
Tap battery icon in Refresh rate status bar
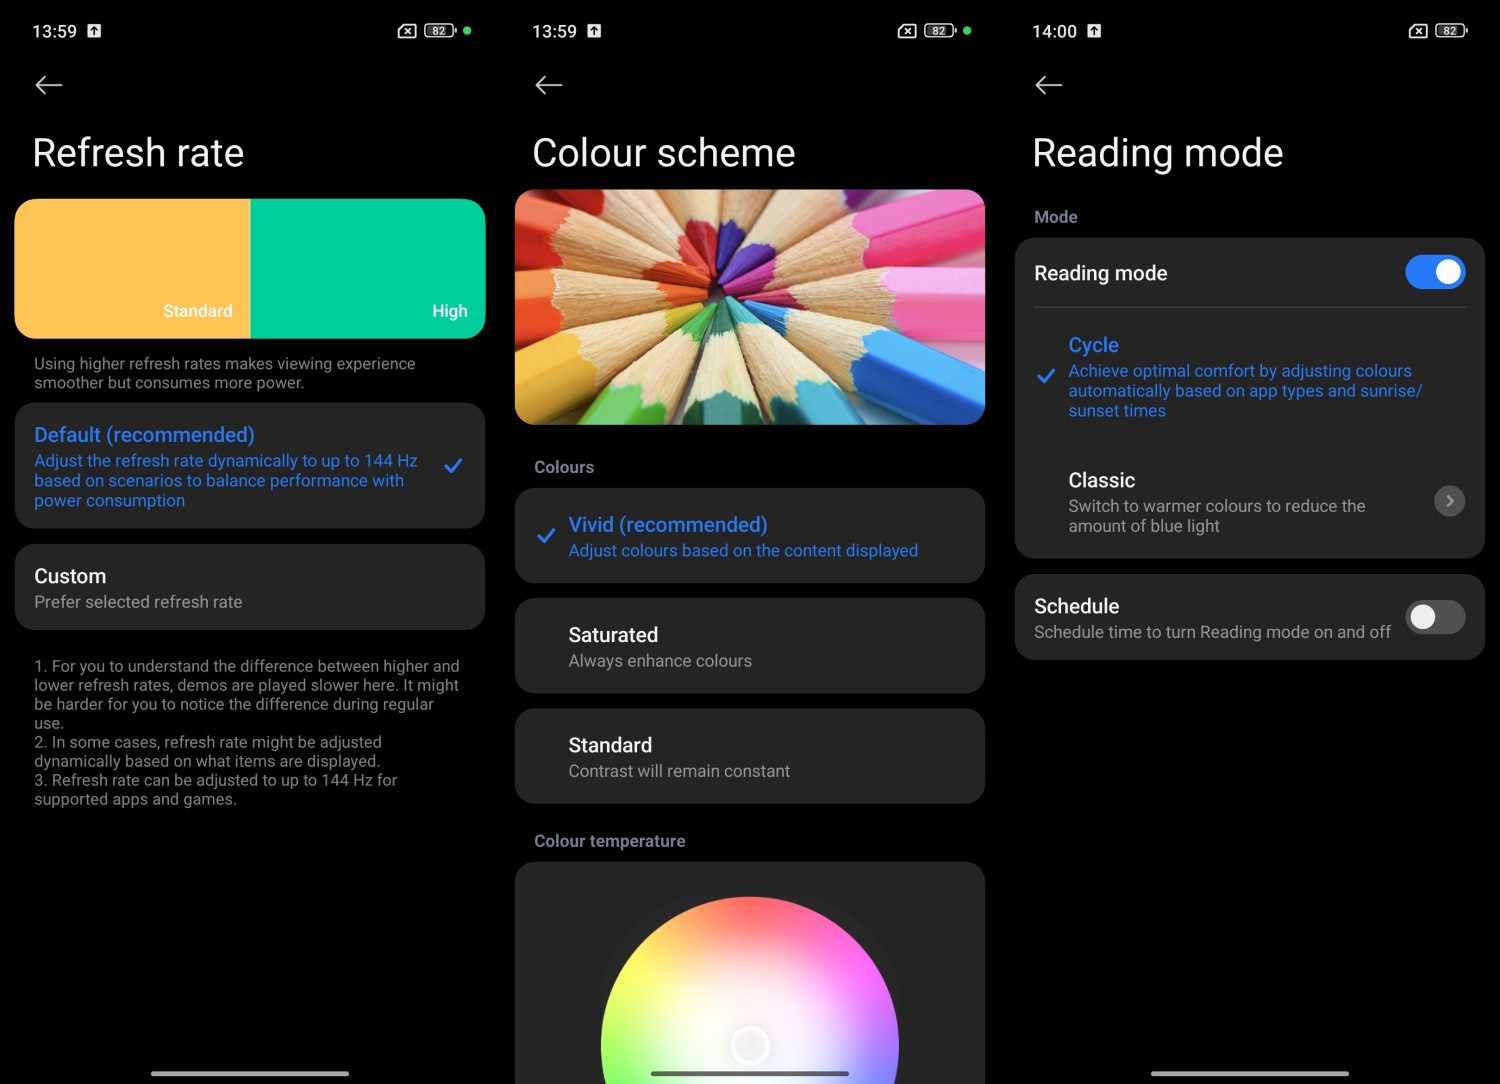440,31
